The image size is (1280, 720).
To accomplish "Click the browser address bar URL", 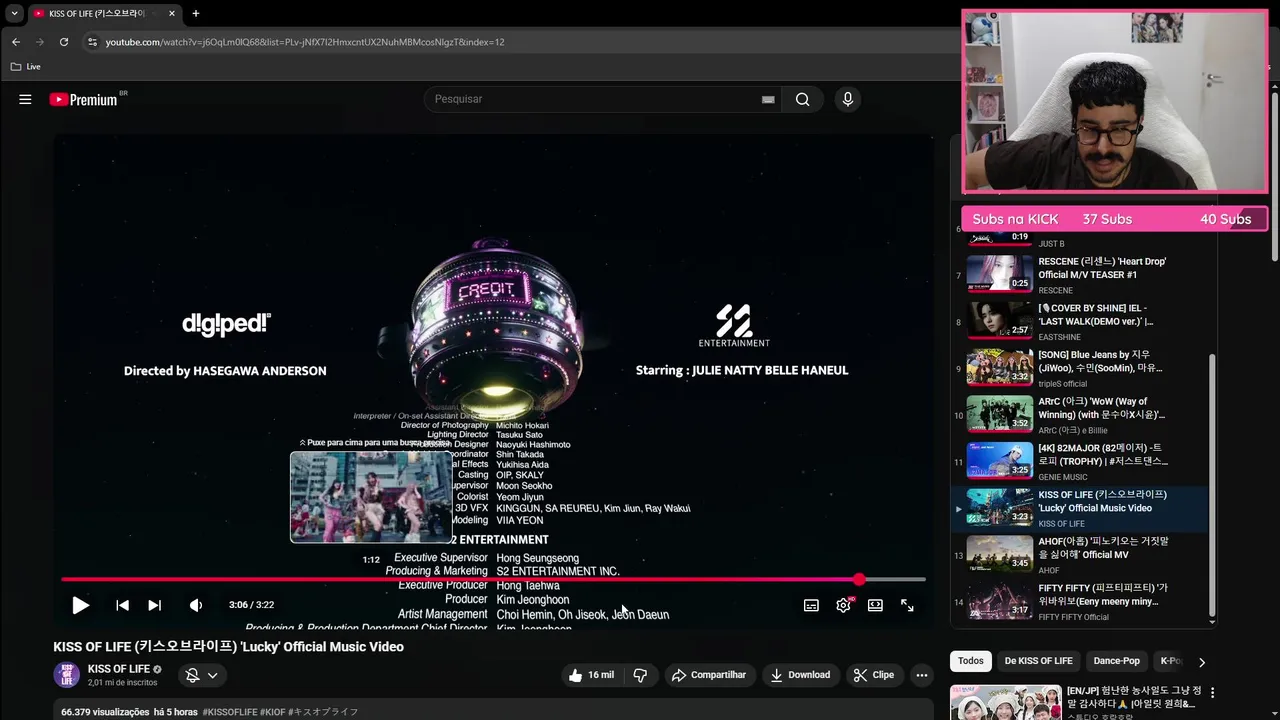I will [305, 42].
